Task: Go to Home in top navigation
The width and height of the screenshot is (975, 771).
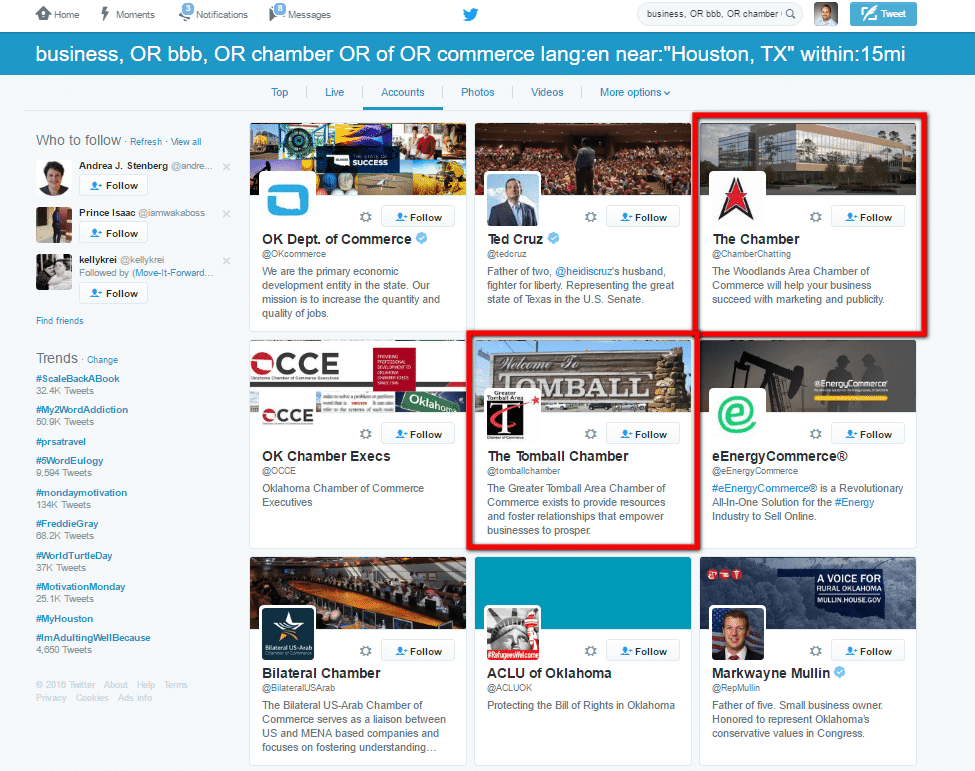Action: [58, 14]
